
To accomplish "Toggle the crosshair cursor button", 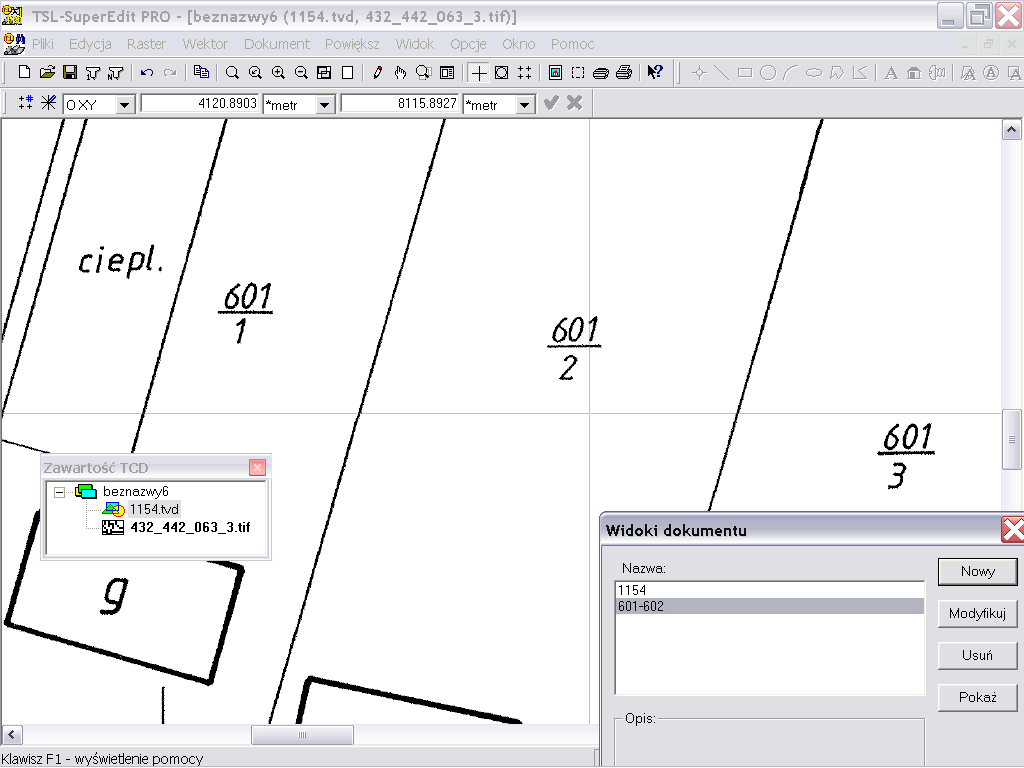I will pyautogui.click(x=479, y=72).
